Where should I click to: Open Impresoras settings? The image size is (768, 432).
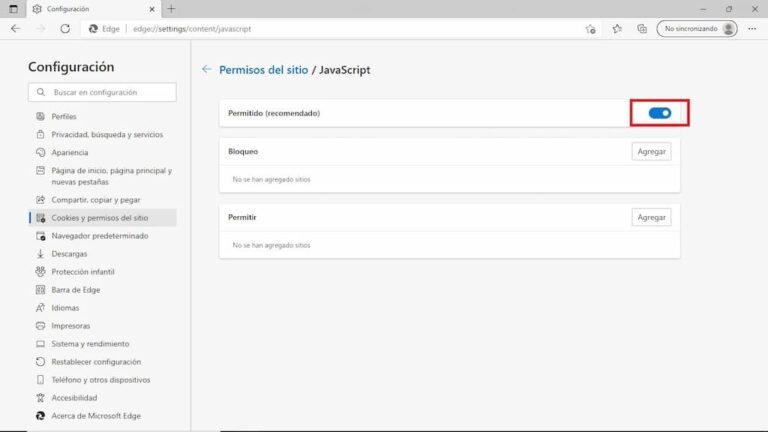tap(102, 326)
